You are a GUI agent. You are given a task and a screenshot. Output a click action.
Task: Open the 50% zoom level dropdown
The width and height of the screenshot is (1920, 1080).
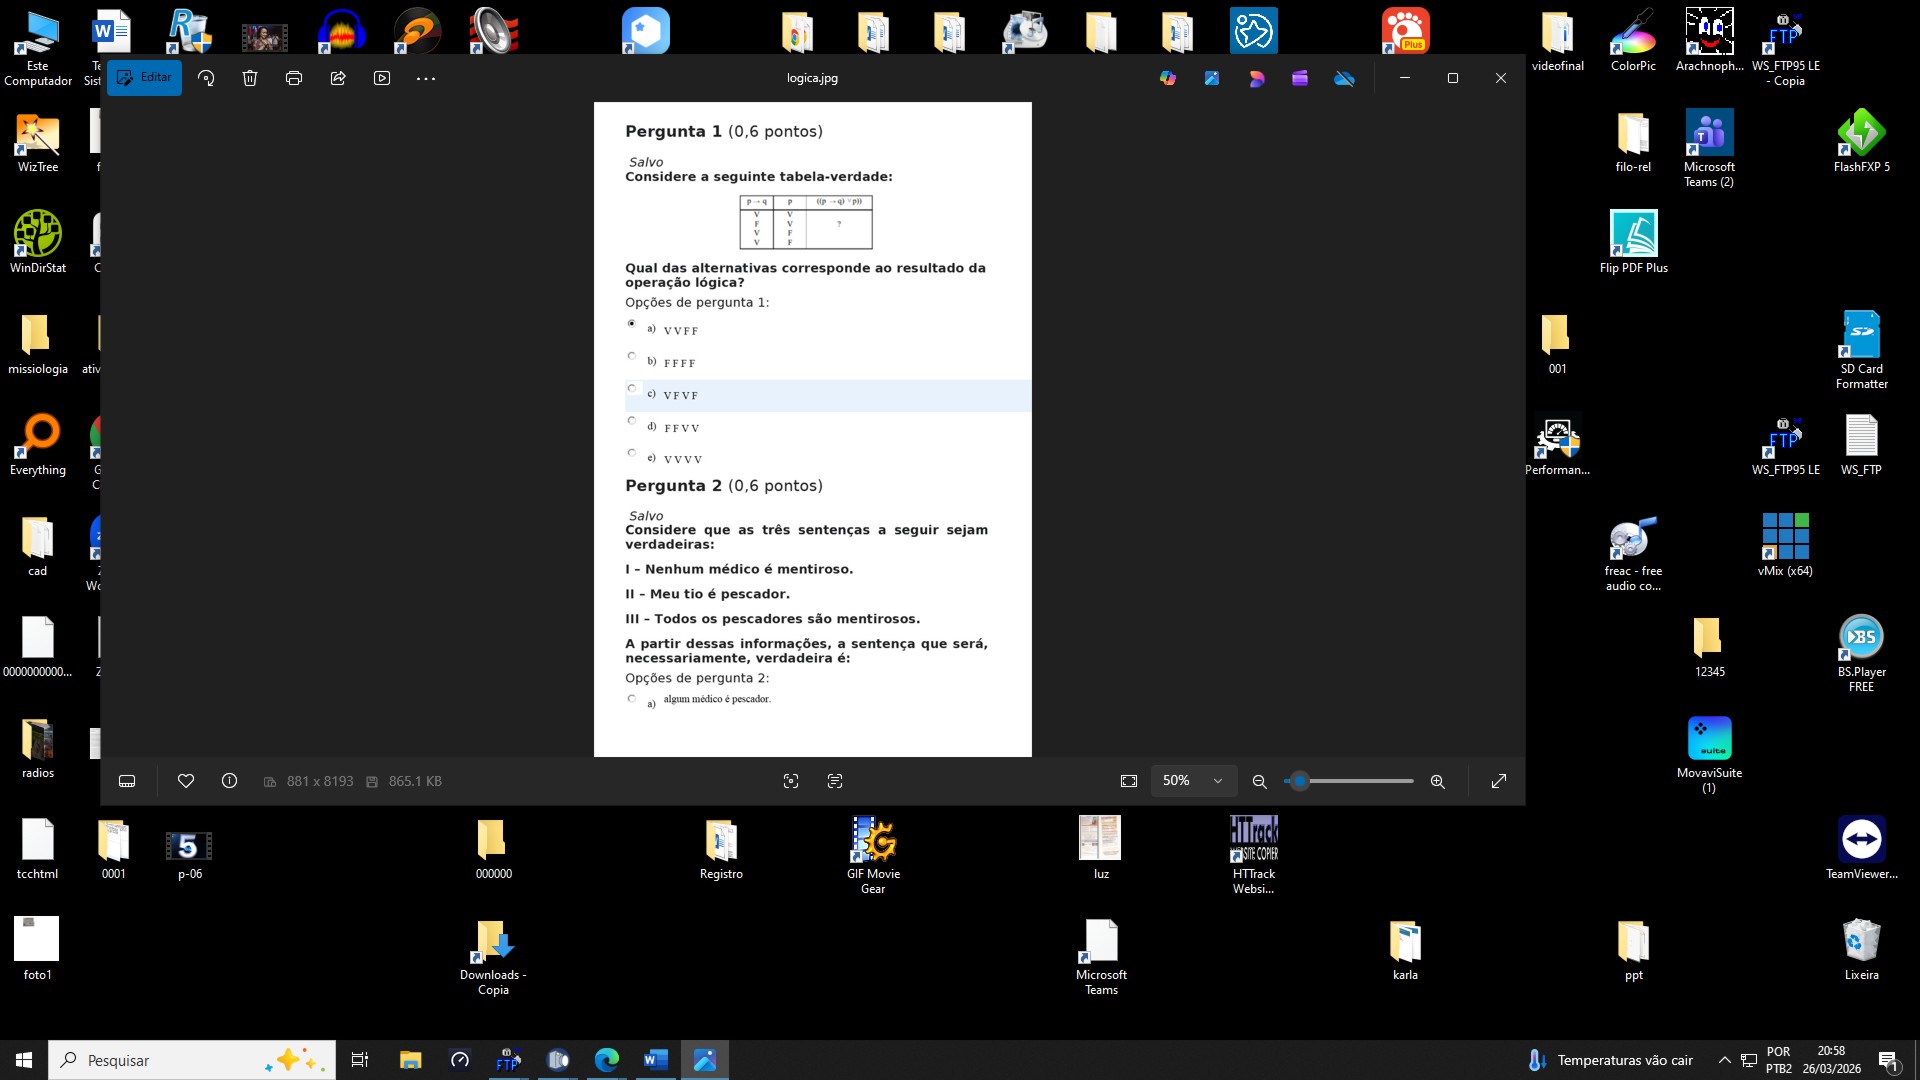(x=1177, y=781)
